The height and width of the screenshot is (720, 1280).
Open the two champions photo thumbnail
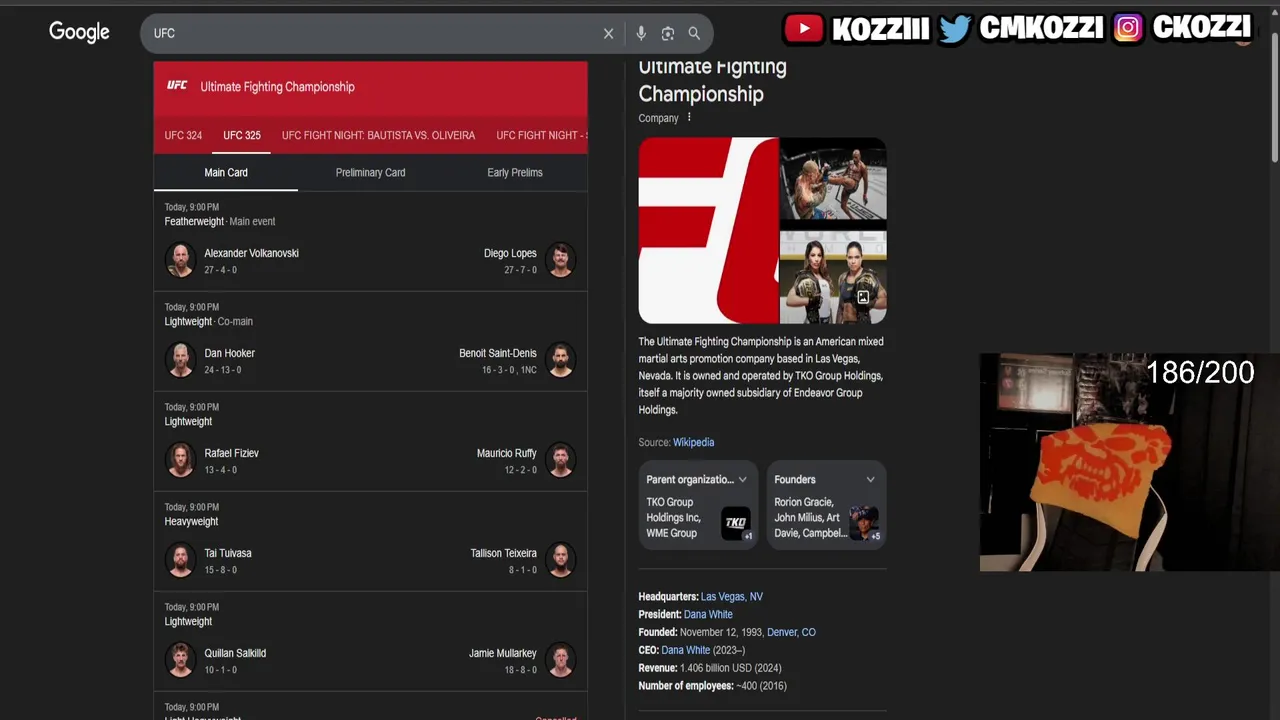tap(833, 277)
